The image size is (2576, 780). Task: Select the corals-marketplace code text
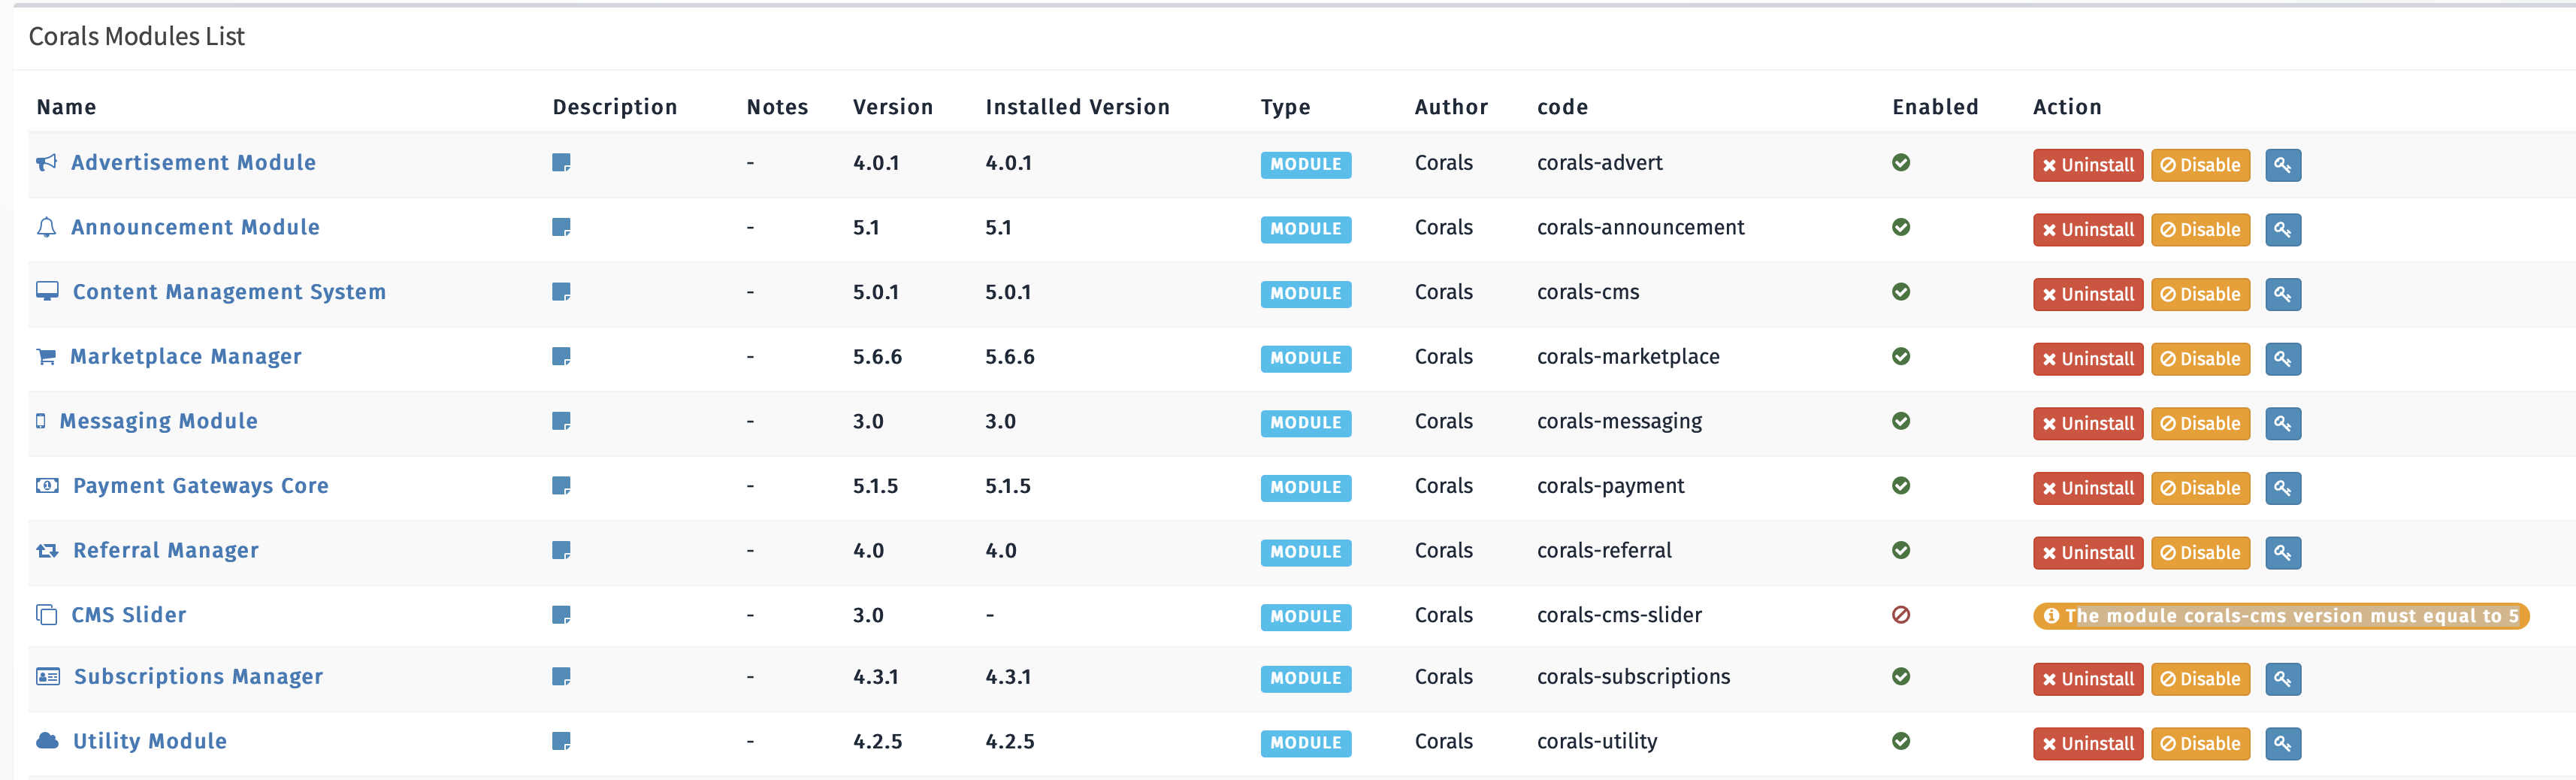point(1628,357)
